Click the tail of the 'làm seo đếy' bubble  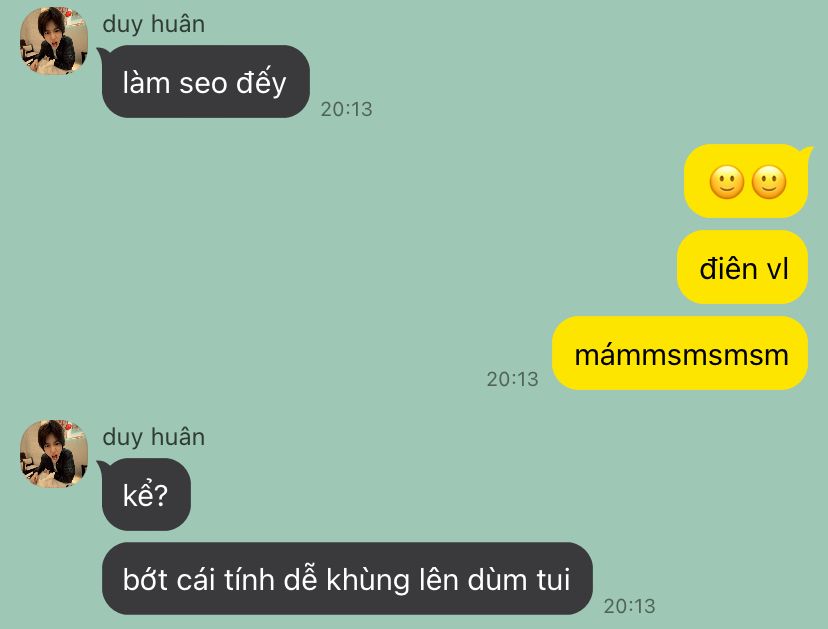point(102,52)
